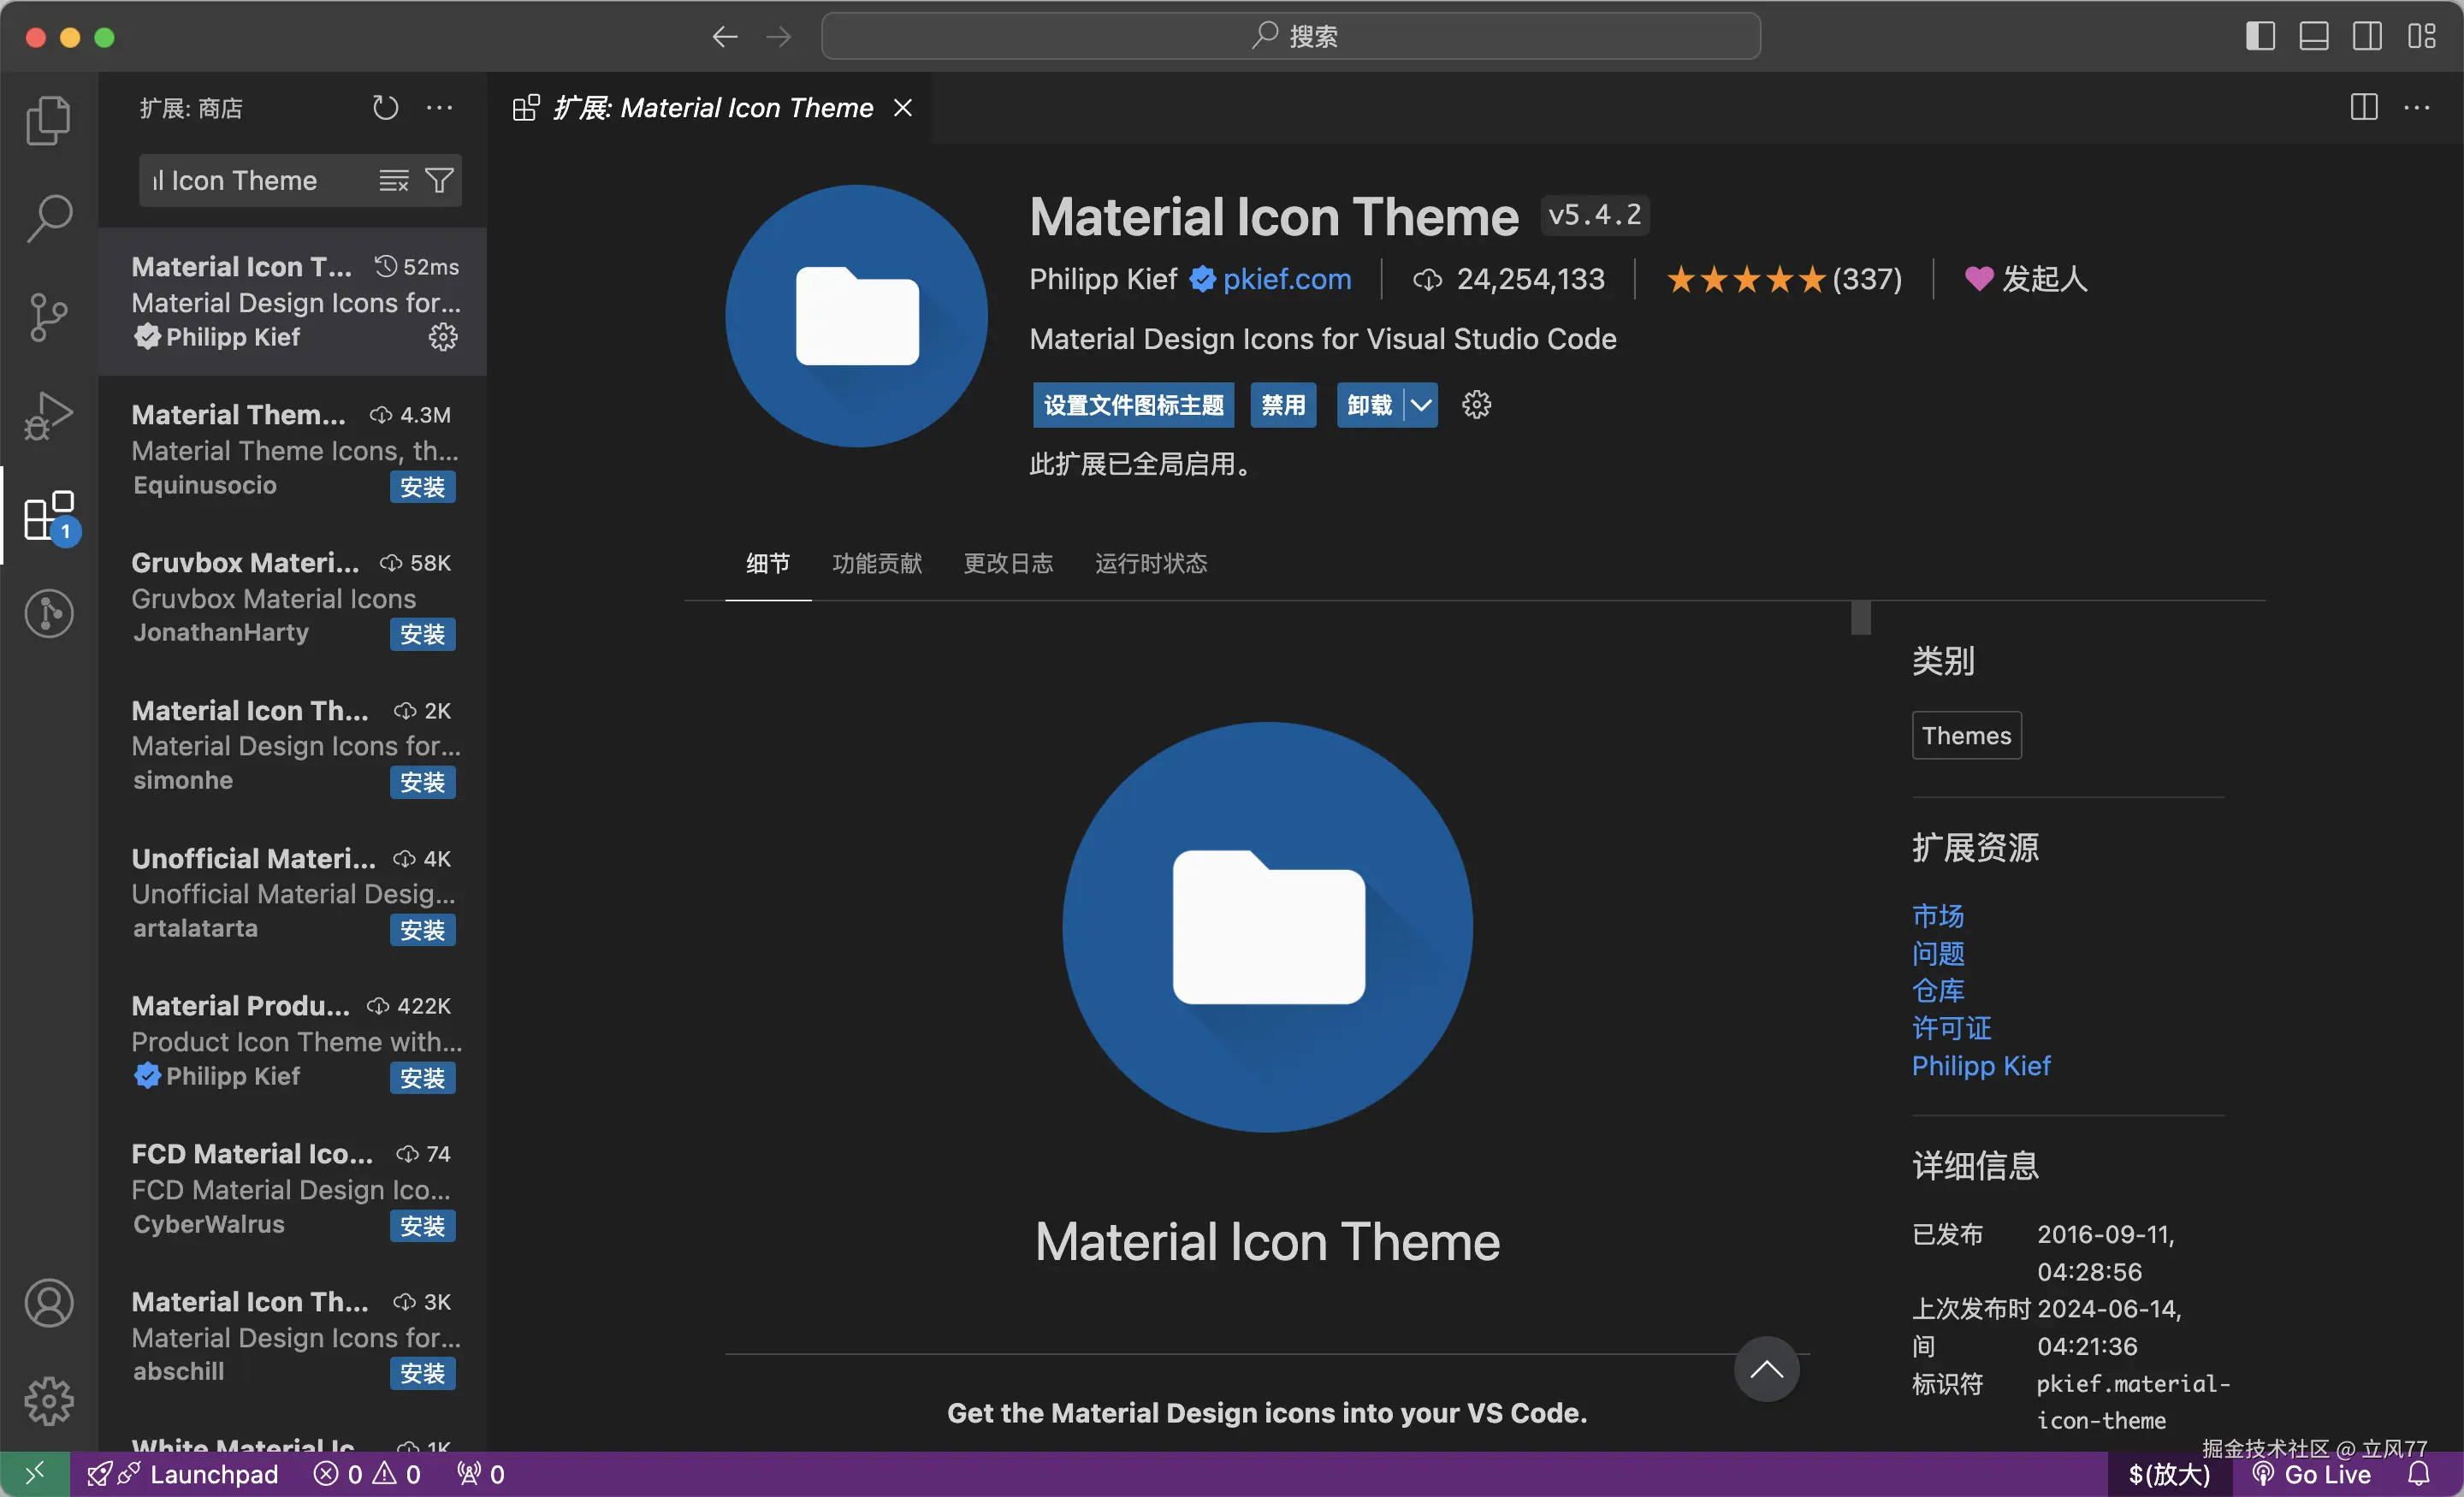Click Go Live in status bar
The image size is (2464, 1497).
point(2311,1474)
